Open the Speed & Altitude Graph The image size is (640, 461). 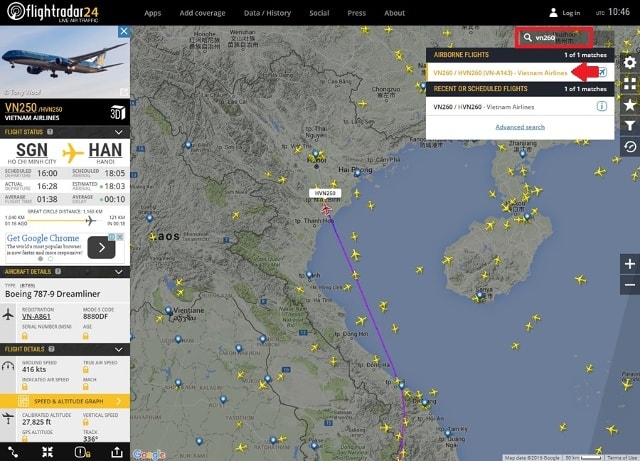[x=65, y=401]
